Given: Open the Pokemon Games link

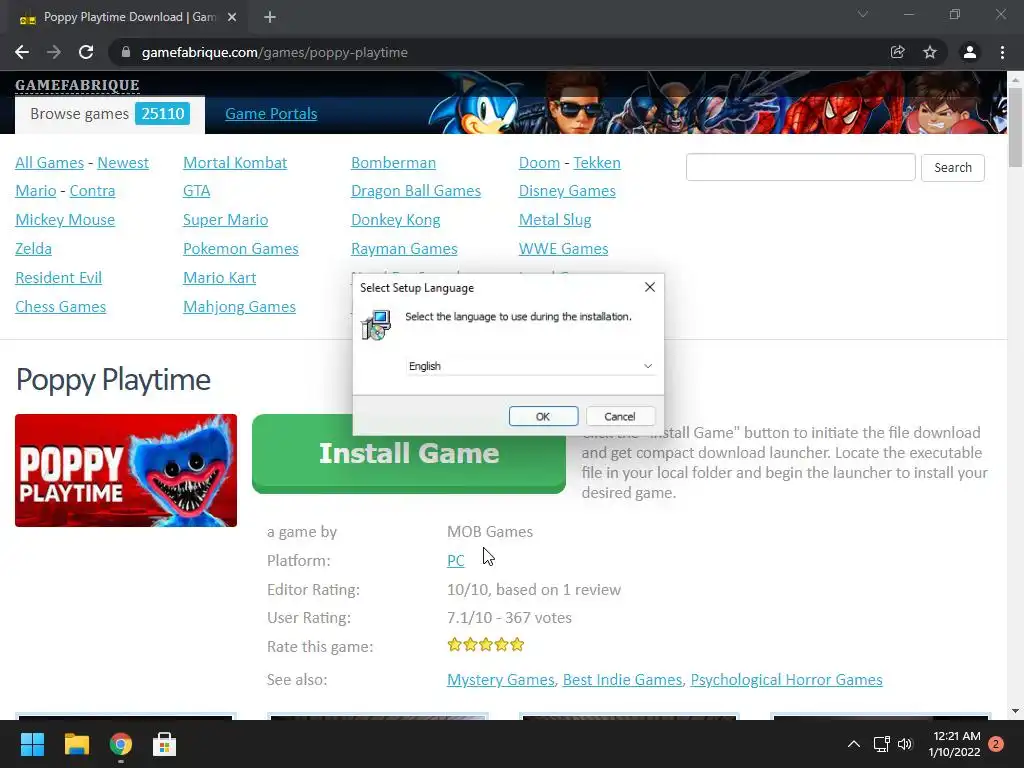Looking at the screenshot, I should 240,249.
